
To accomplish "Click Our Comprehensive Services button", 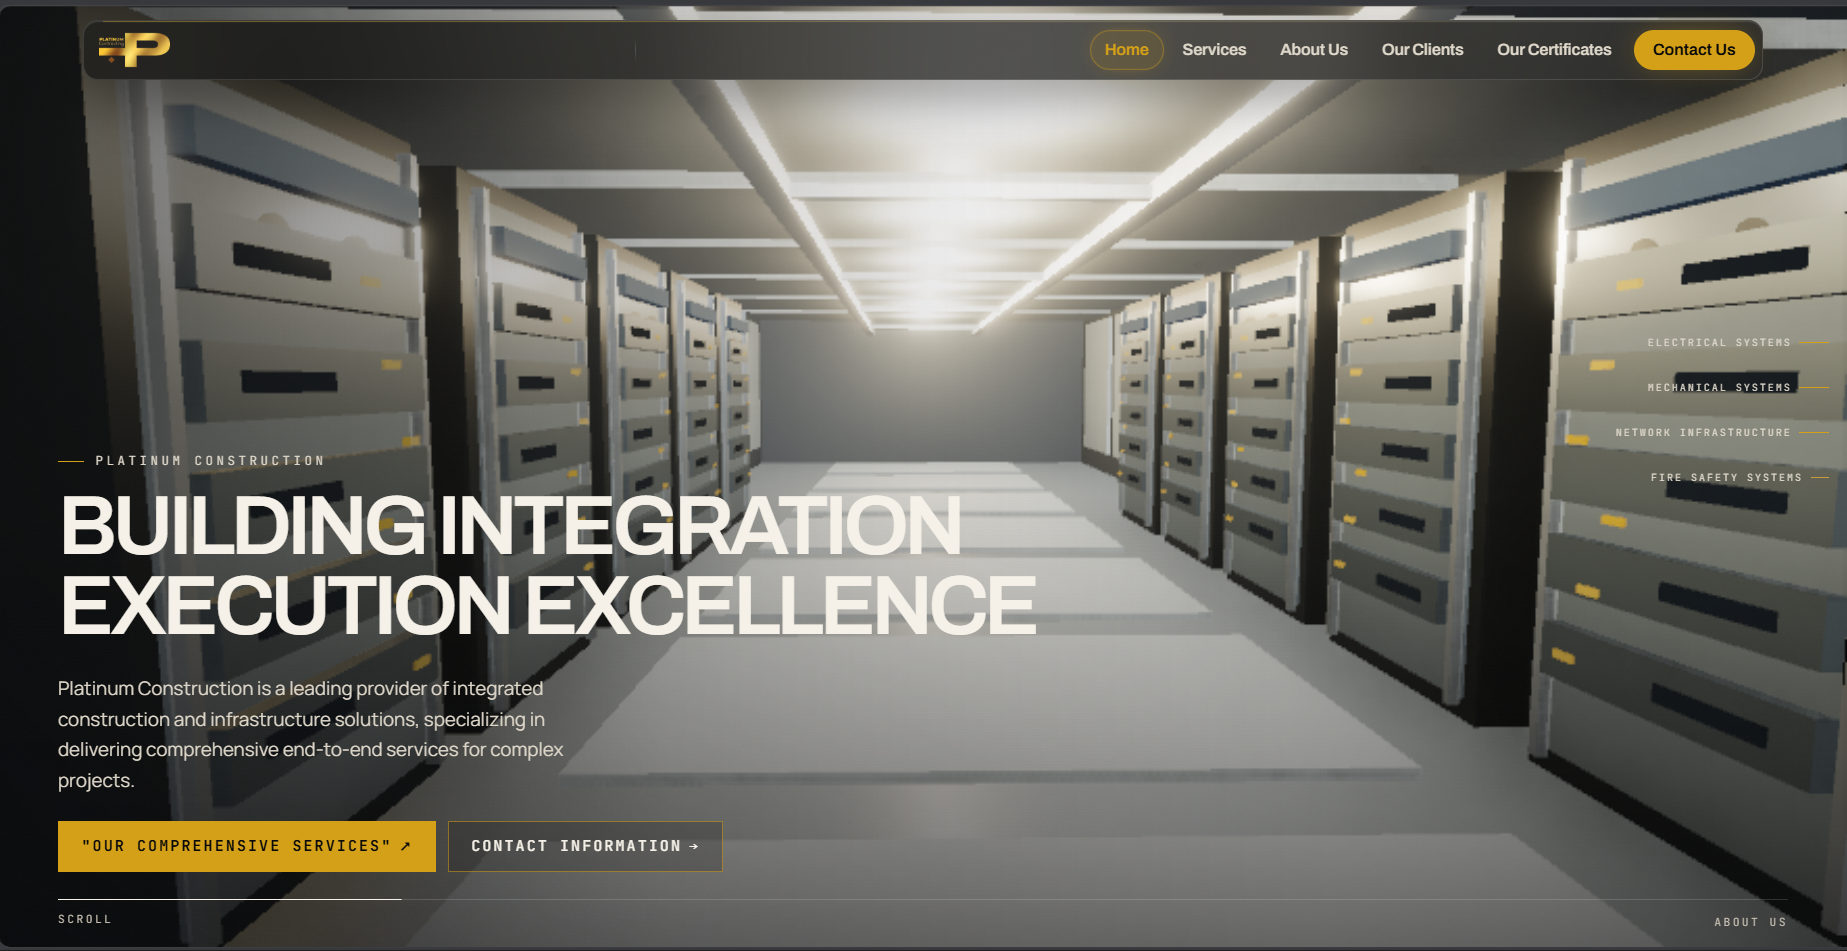I will point(247,846).
